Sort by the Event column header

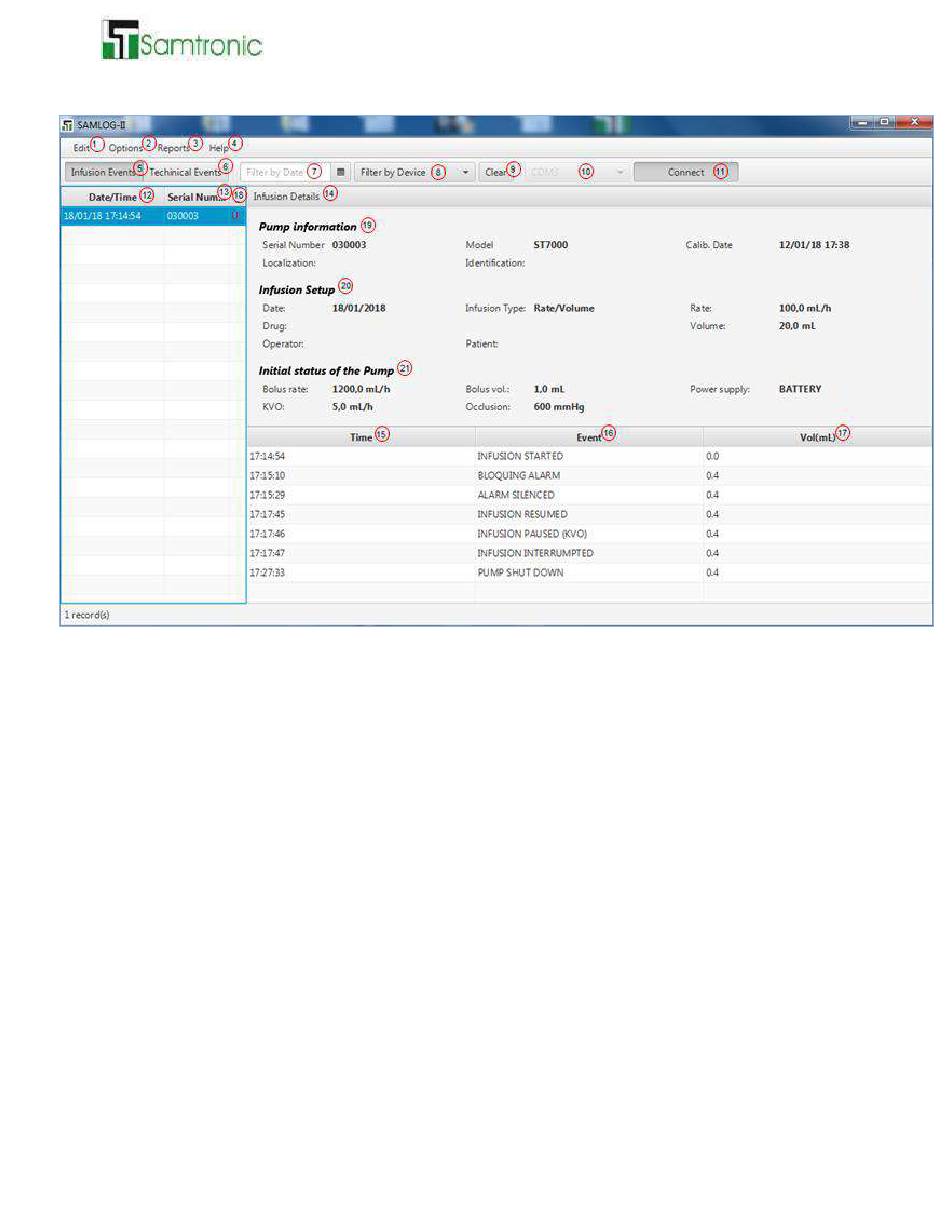tap(589, 437)
